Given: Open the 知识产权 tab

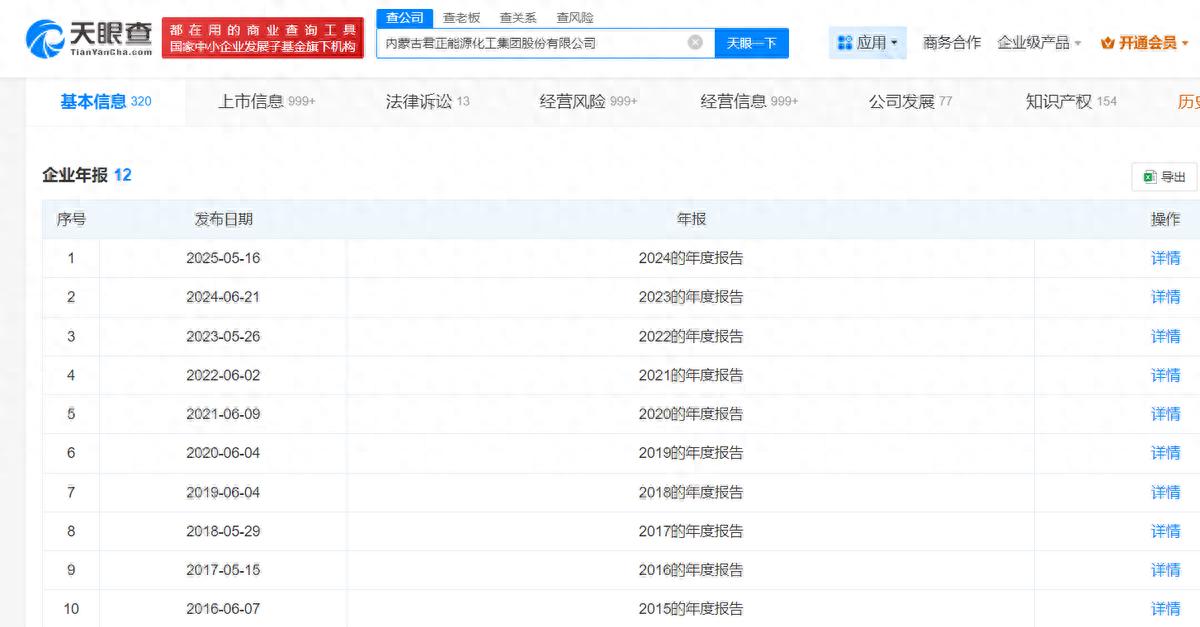Looking at the screenshot, I should [1070, 101].
